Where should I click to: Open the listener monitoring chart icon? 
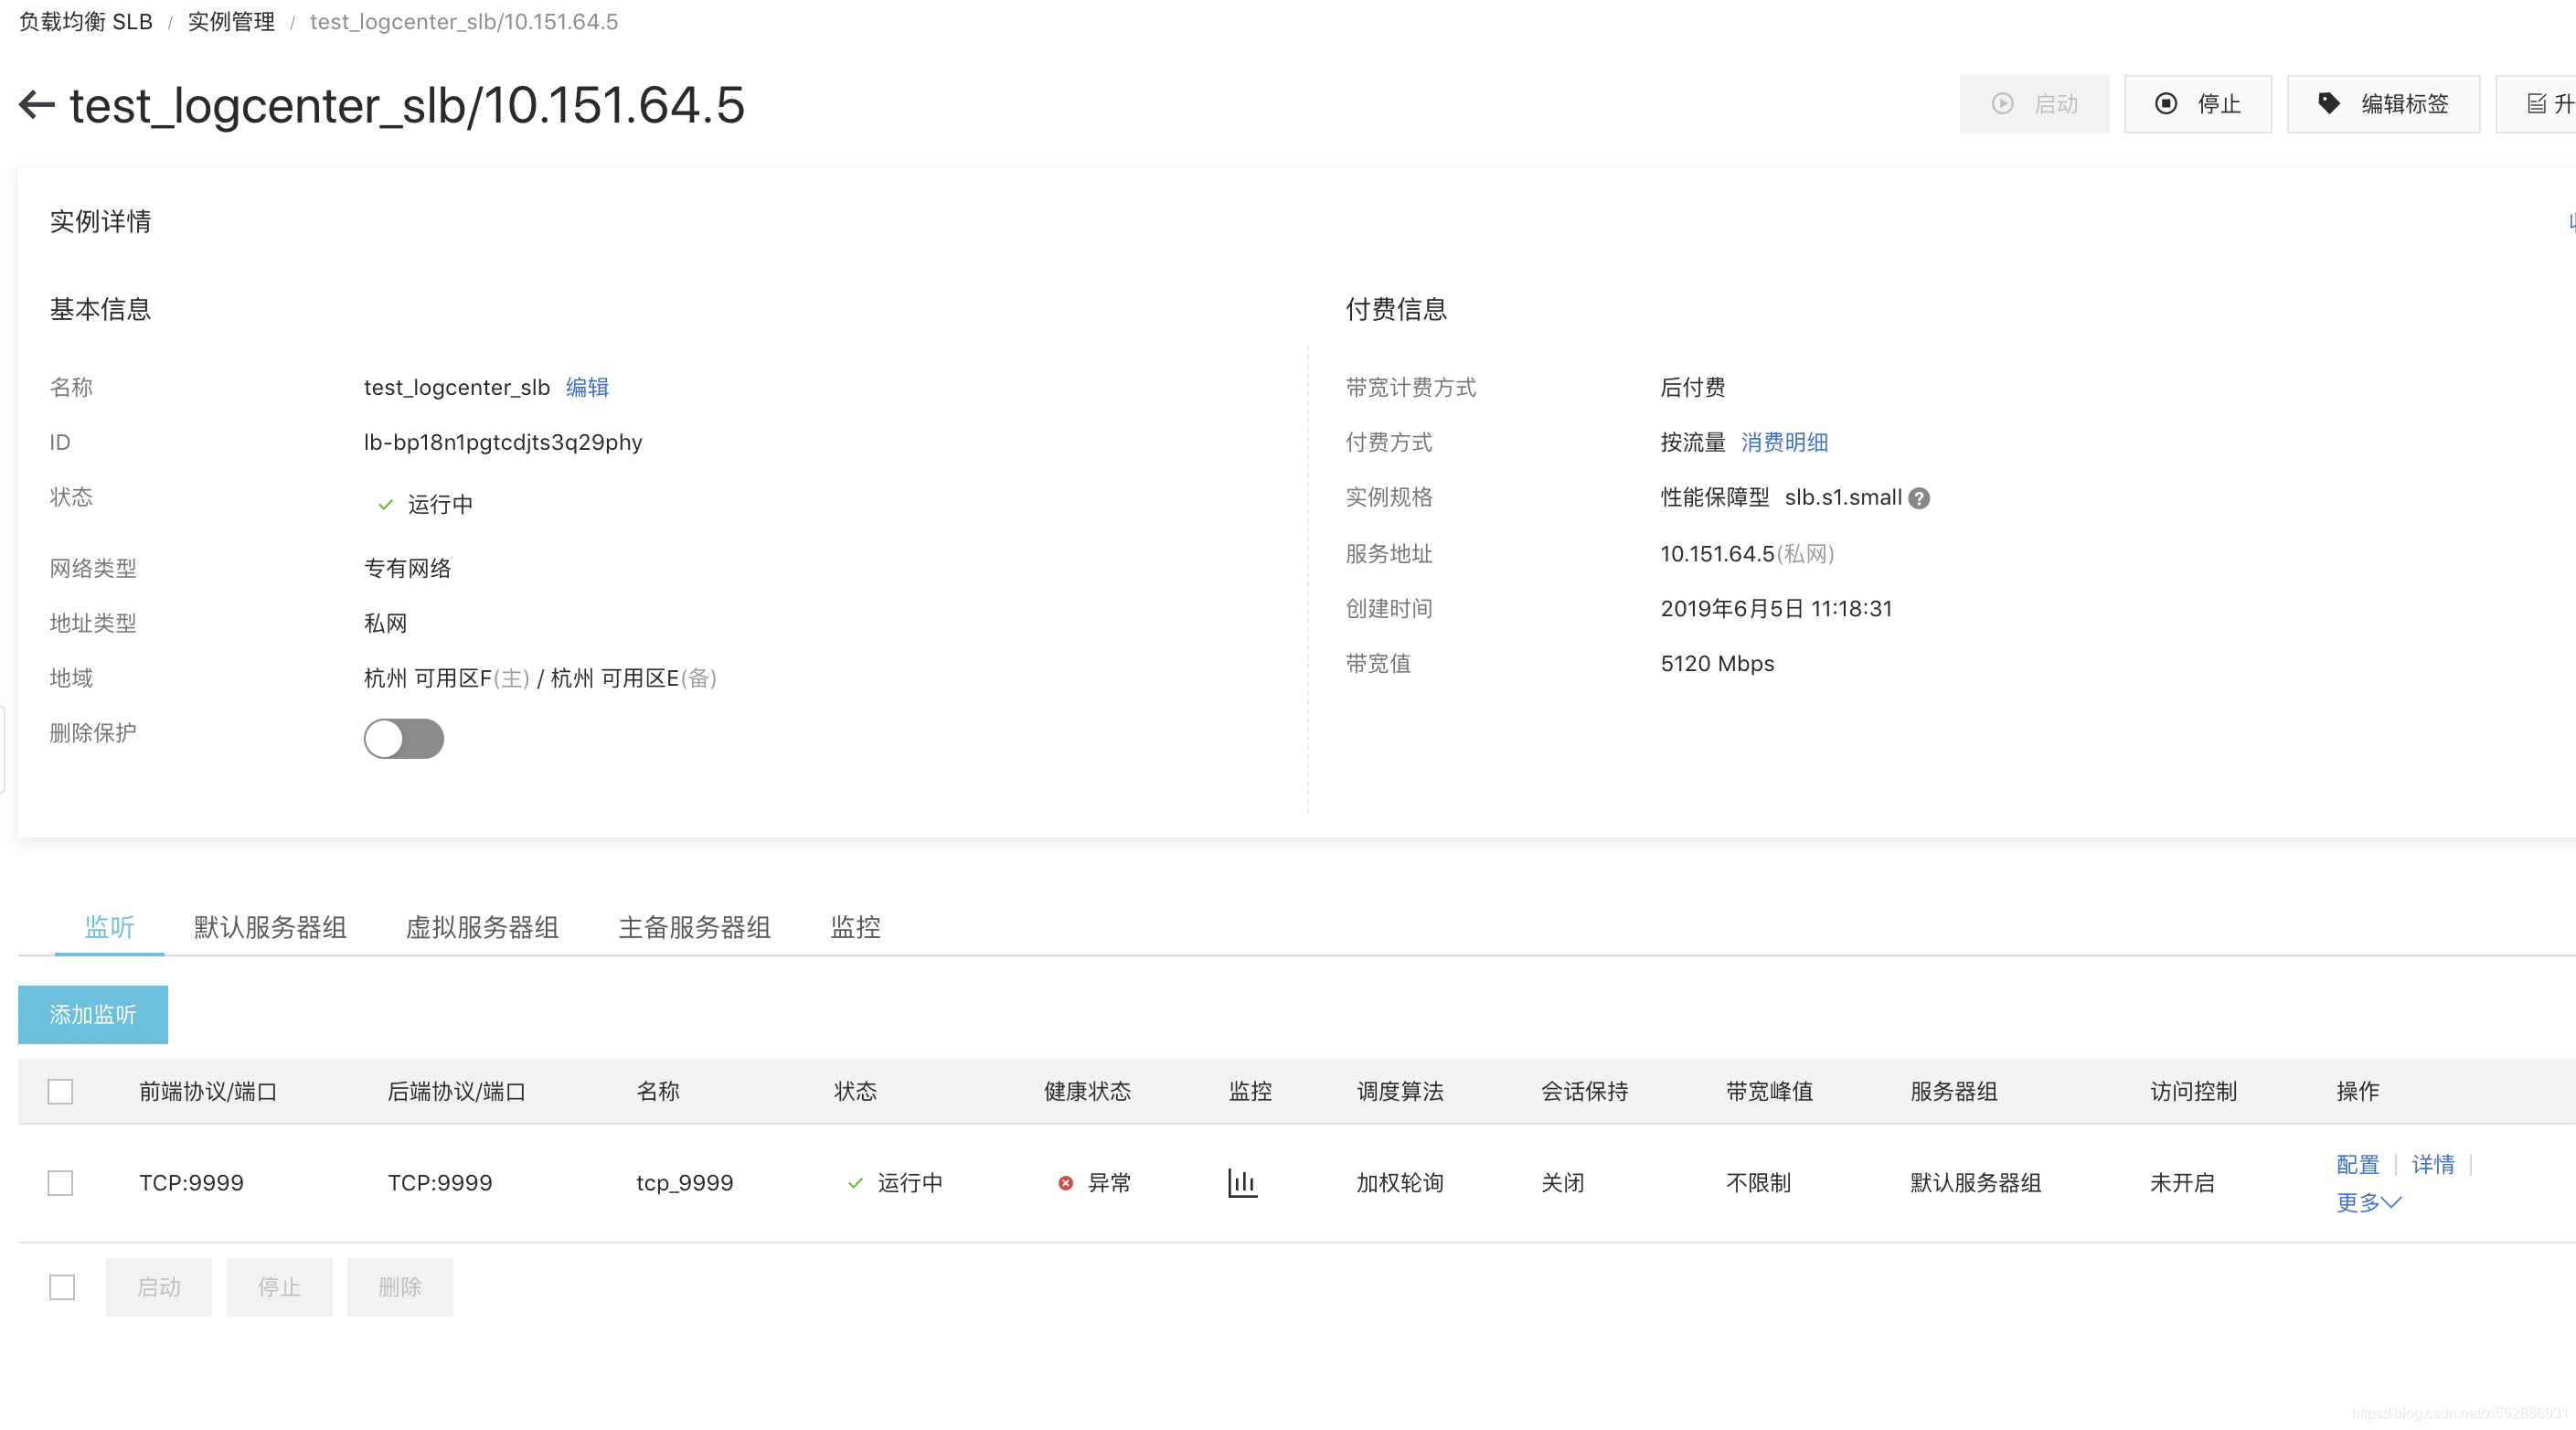1241,1182
